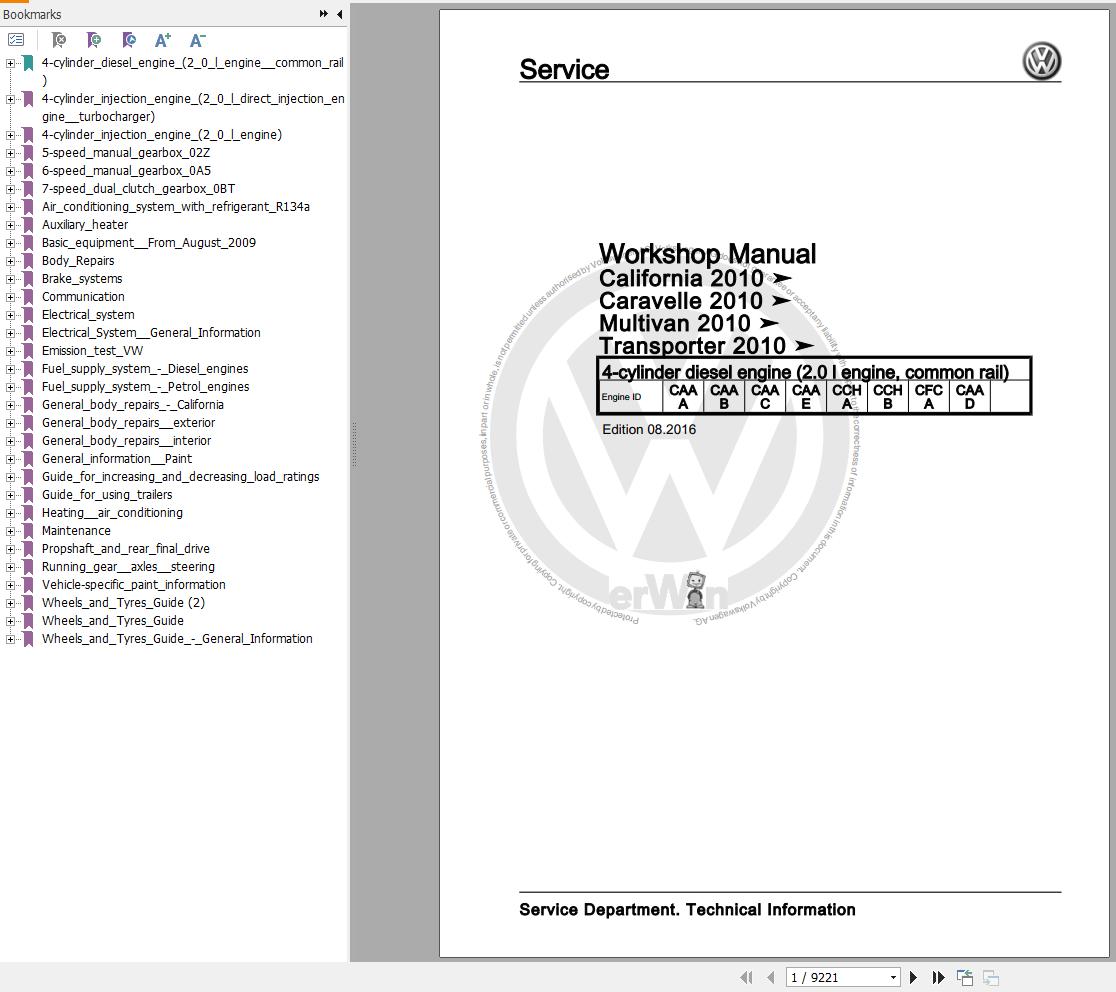Select General_body_repairs_-_California bookmark
This screenshot has height=992, width=1116.
tap(132, 404)
